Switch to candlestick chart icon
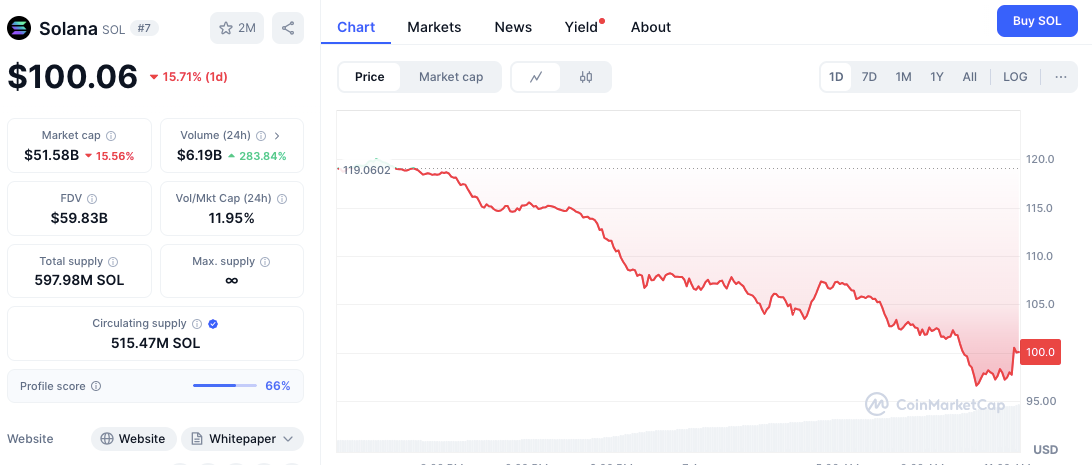The image size is (1092, 465). [586, 77]
